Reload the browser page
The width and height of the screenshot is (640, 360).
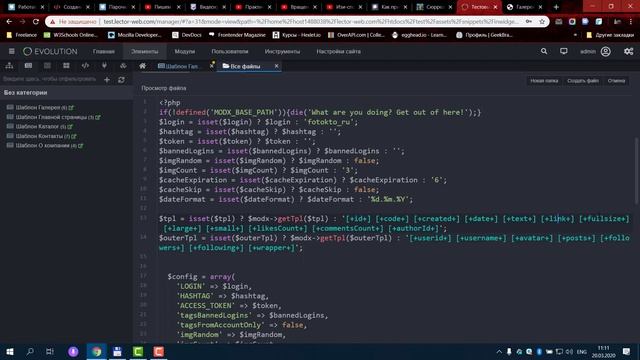coord(36,22)
